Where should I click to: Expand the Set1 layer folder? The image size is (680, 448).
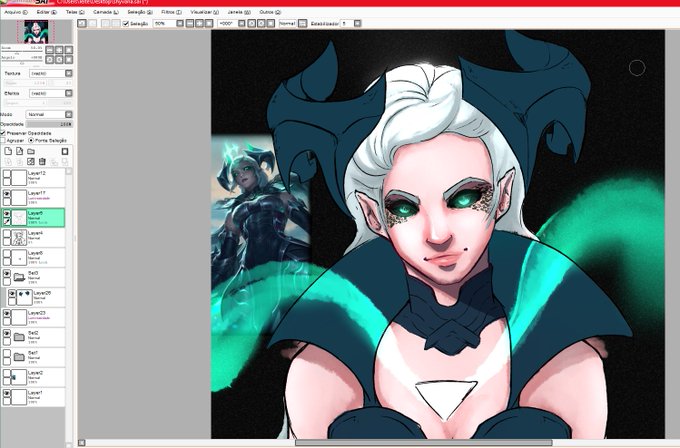click(x=19, y=357)
